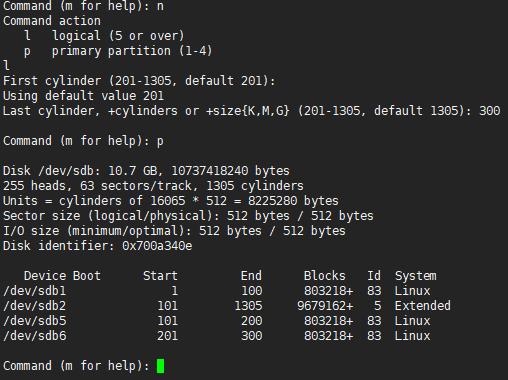Click the 'primary partition (1-4)' option text
508x380 pixels.
pos(132,51)
